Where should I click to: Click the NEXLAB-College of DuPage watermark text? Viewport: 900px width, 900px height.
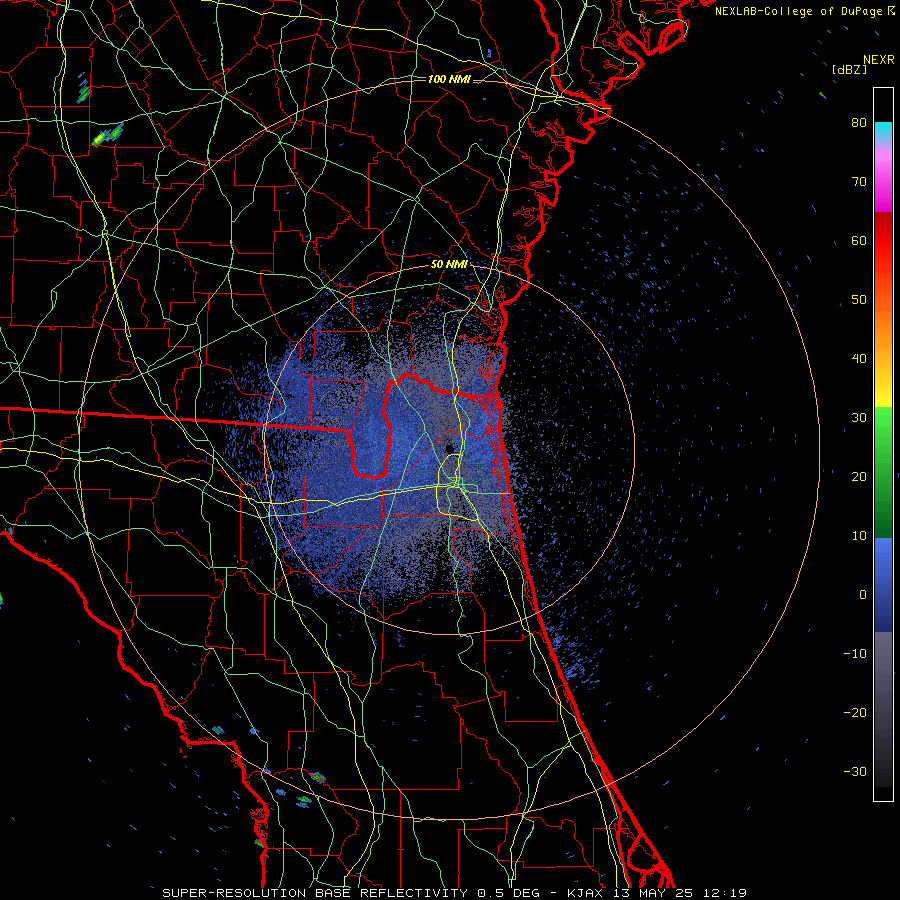click(805, 11)
